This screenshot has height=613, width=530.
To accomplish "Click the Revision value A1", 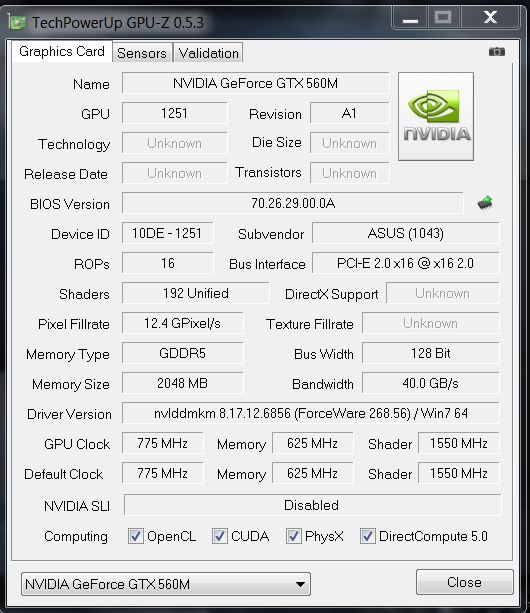I will [x=349, y=113].
